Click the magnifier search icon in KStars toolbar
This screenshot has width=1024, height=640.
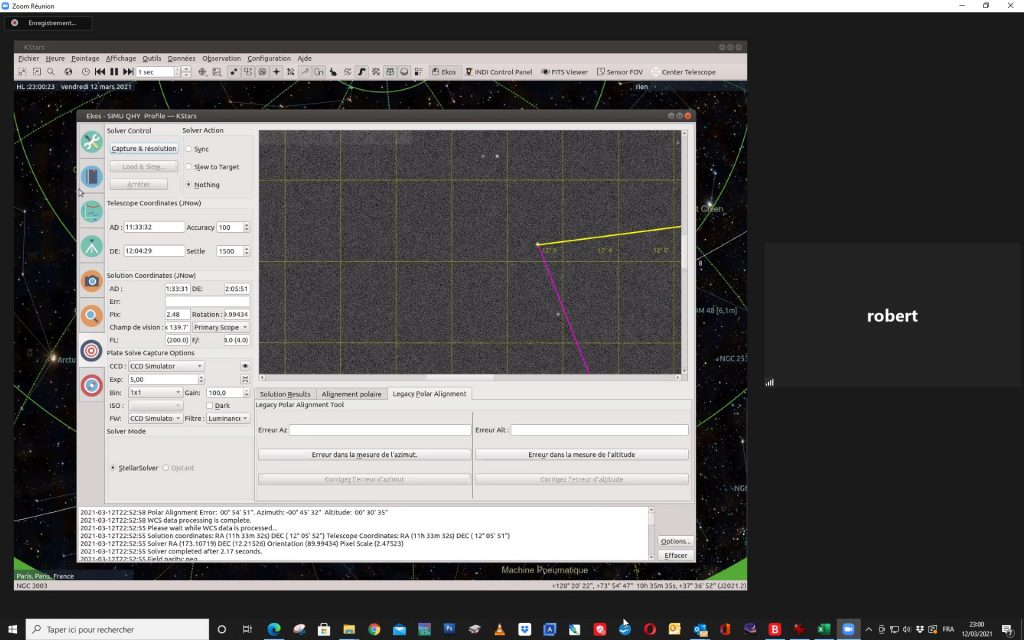click(x=51, y=72)
